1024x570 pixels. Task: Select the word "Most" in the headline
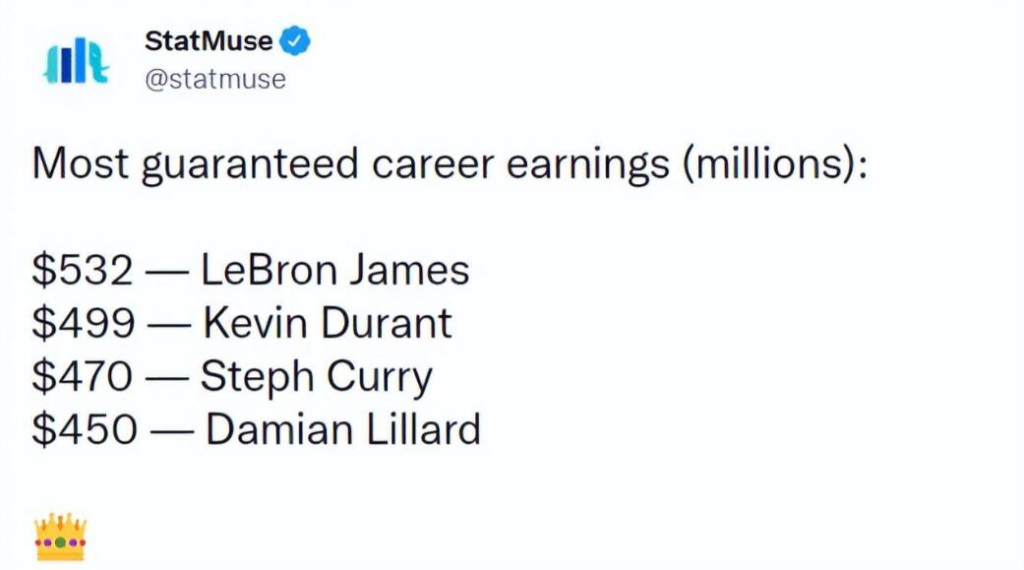pos(80,163)
